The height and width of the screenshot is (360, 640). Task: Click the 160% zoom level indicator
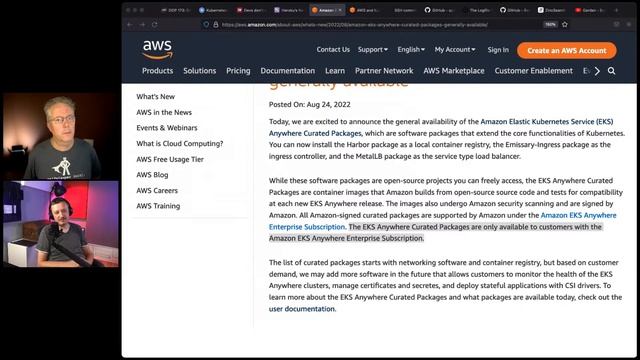click(550, 24)
